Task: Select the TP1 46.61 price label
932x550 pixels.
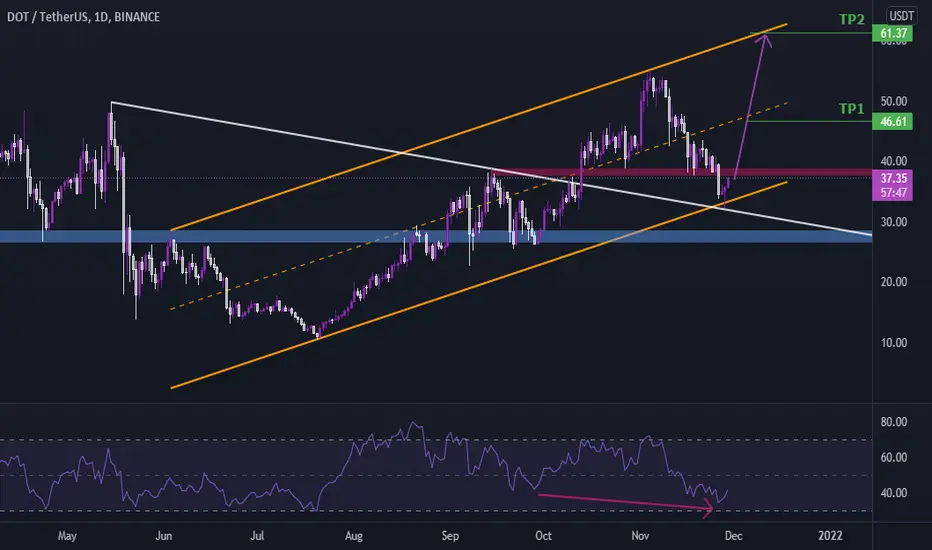Action: click(892, 122)
